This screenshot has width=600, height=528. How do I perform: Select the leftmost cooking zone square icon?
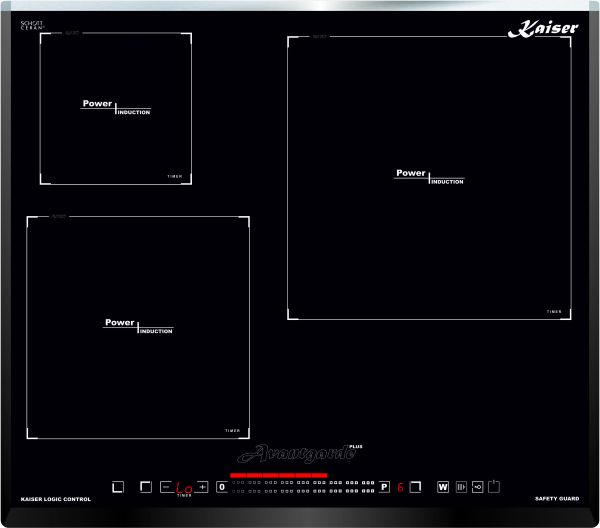click(x=118, y=487)
